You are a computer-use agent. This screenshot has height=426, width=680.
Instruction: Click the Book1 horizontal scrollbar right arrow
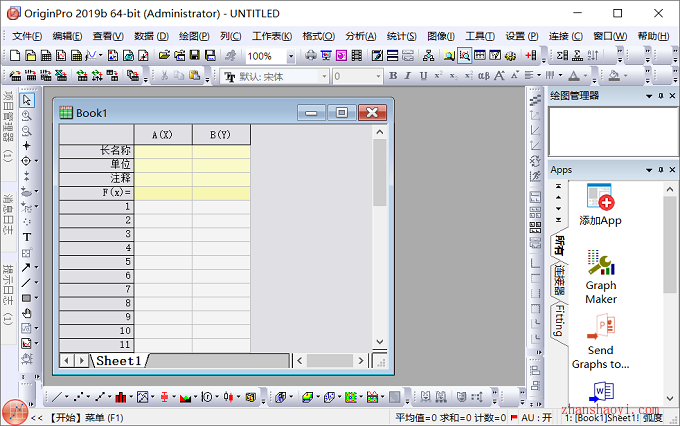(361, 360)
